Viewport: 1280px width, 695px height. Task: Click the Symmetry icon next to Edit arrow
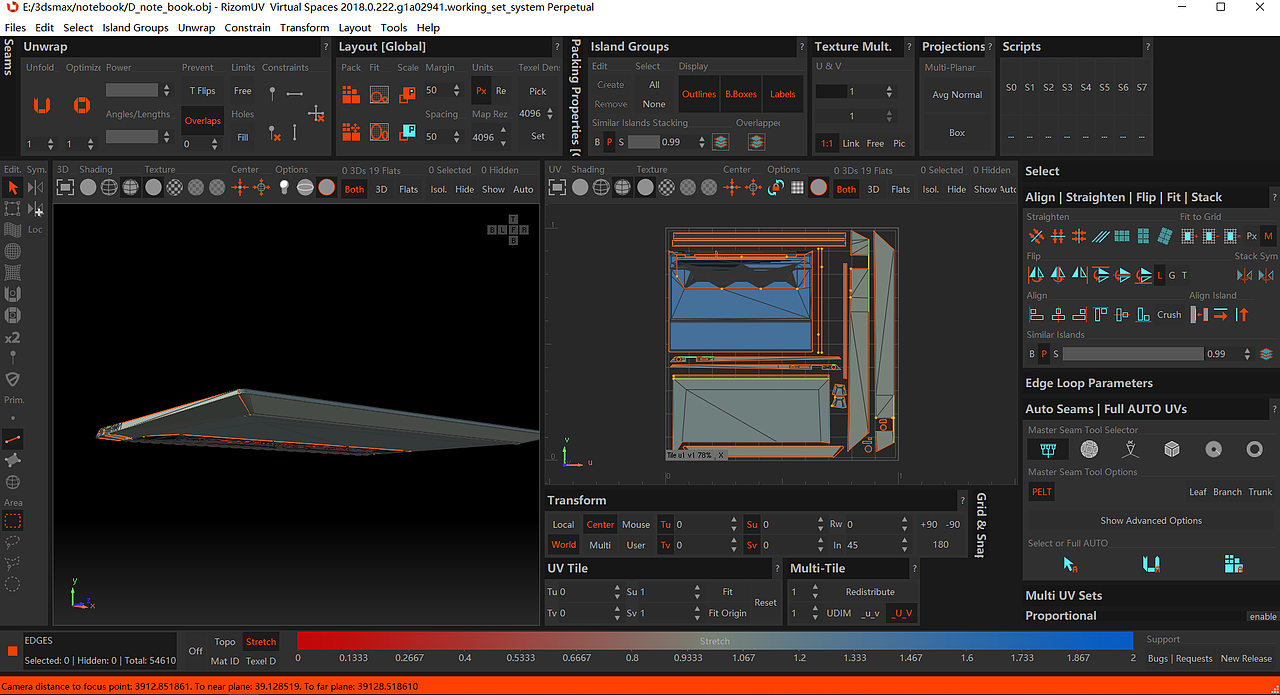pyautogui.click(x=36, y=187)
